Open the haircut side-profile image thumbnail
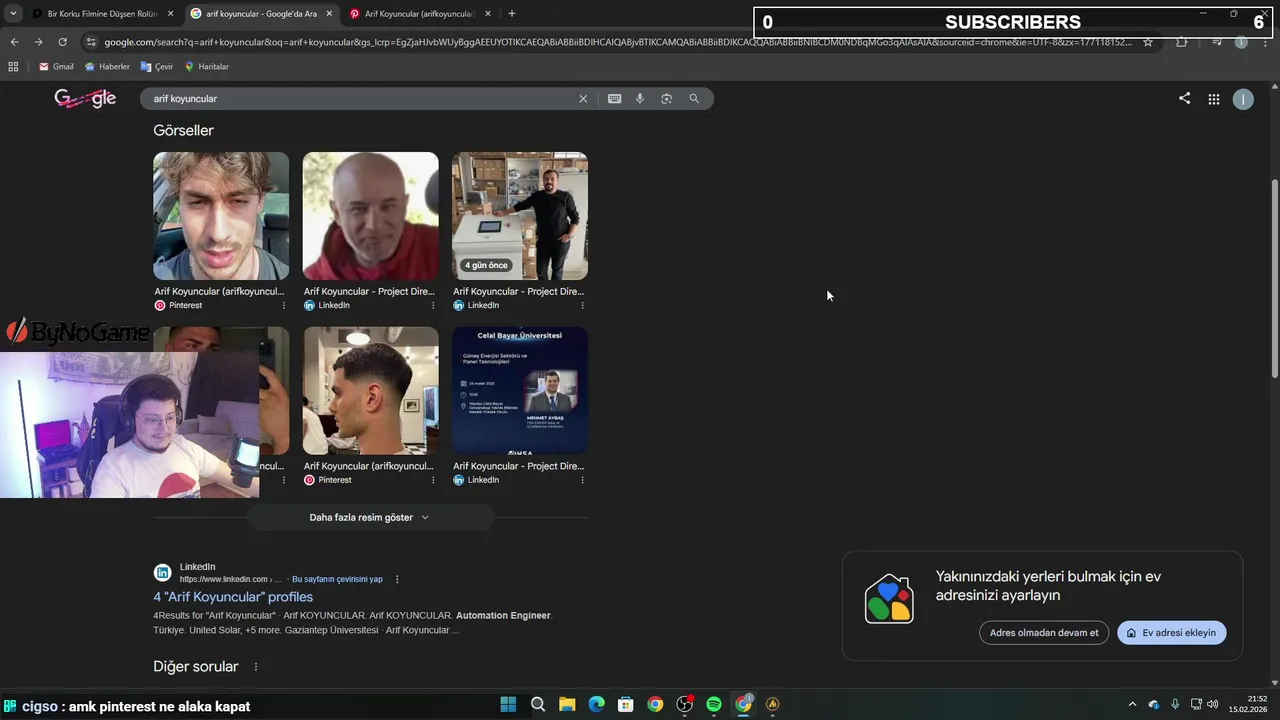Screen dimensions: 1280x720 coord(370,391)
